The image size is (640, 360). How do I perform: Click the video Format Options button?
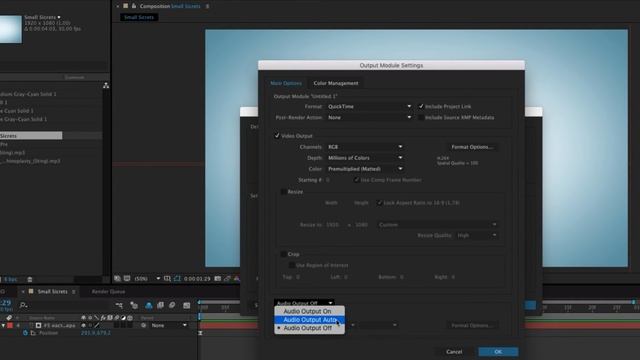click(472, 147)
